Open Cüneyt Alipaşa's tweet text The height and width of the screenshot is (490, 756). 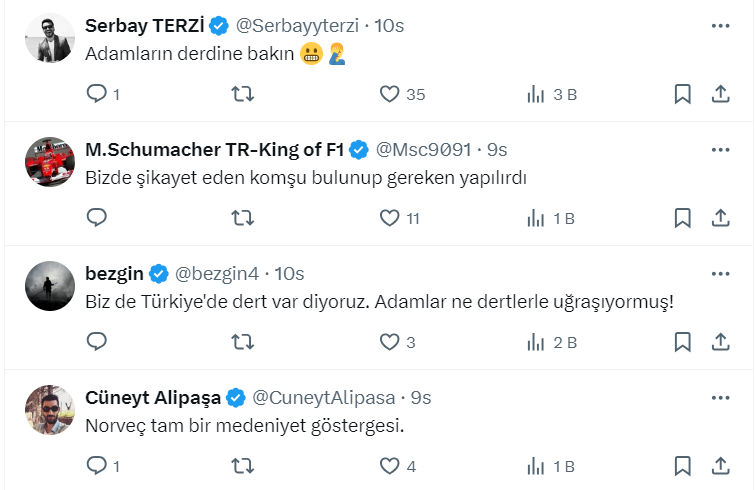click(244, 425)
